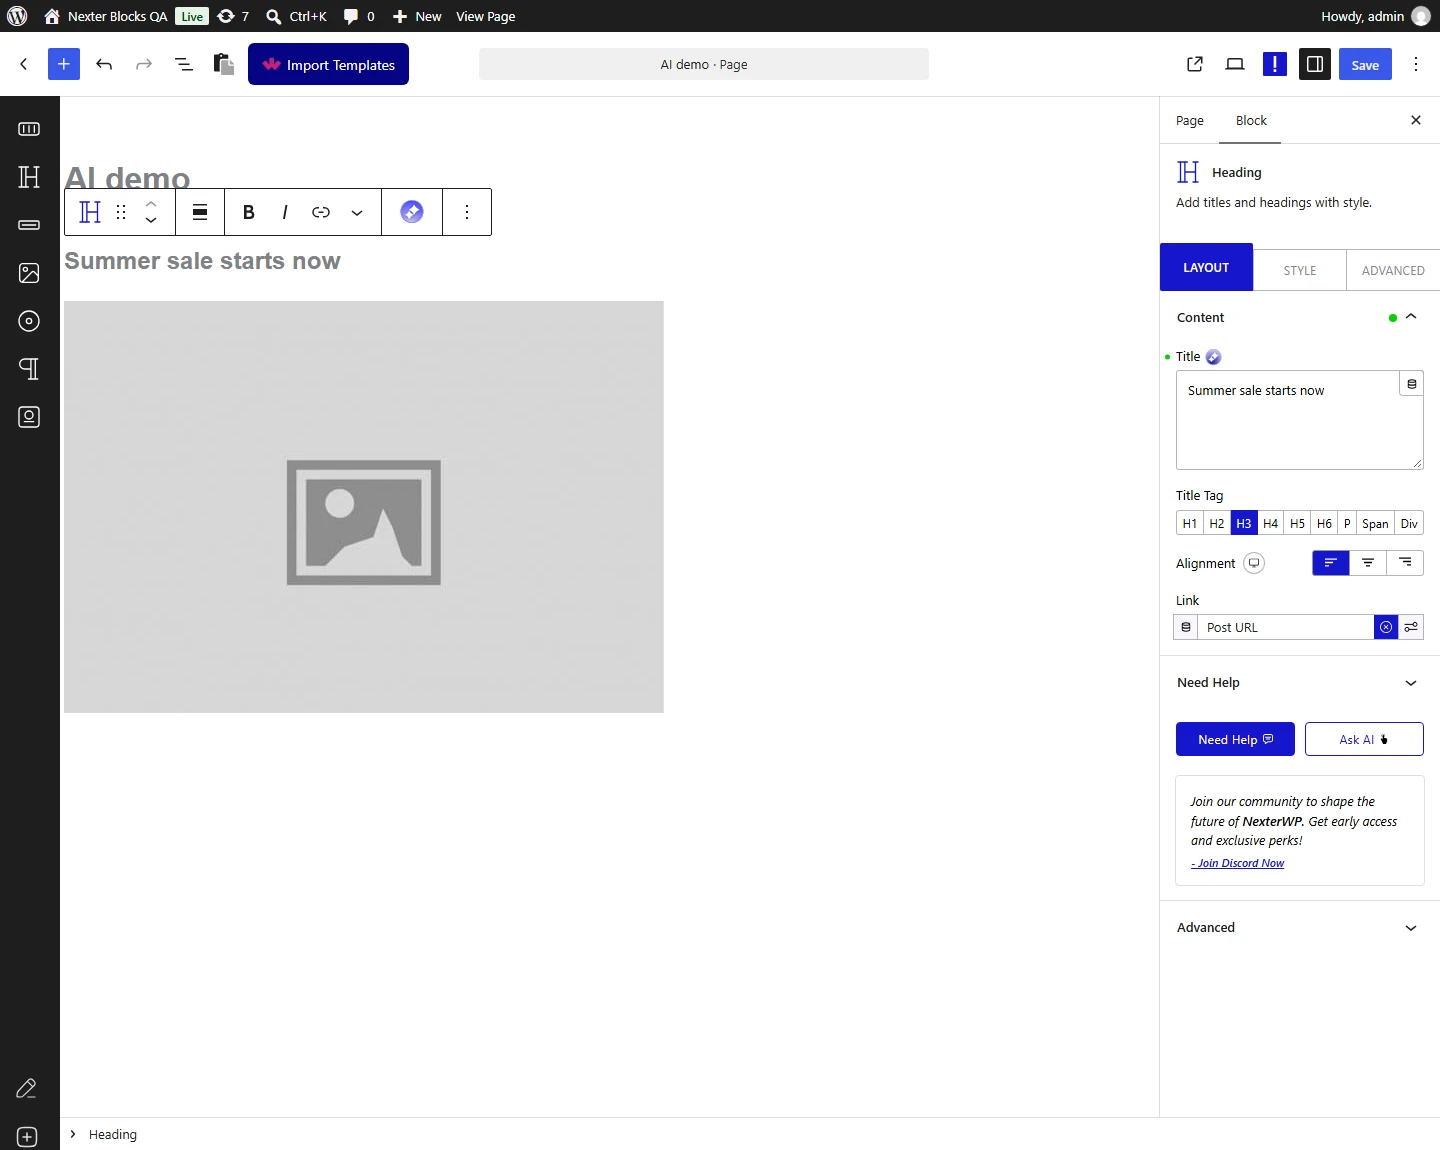
Task: Open the STYLE tab
Action: tap(1300, 270)
